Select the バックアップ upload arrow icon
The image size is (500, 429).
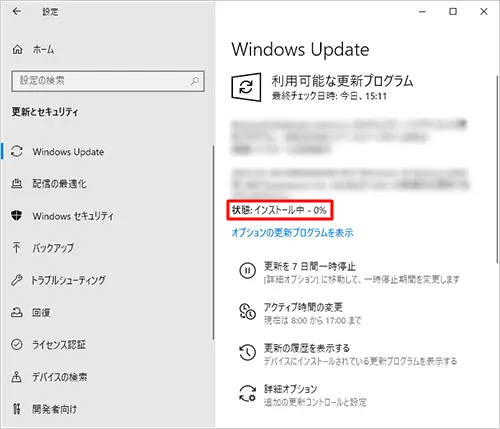point(16,248)
